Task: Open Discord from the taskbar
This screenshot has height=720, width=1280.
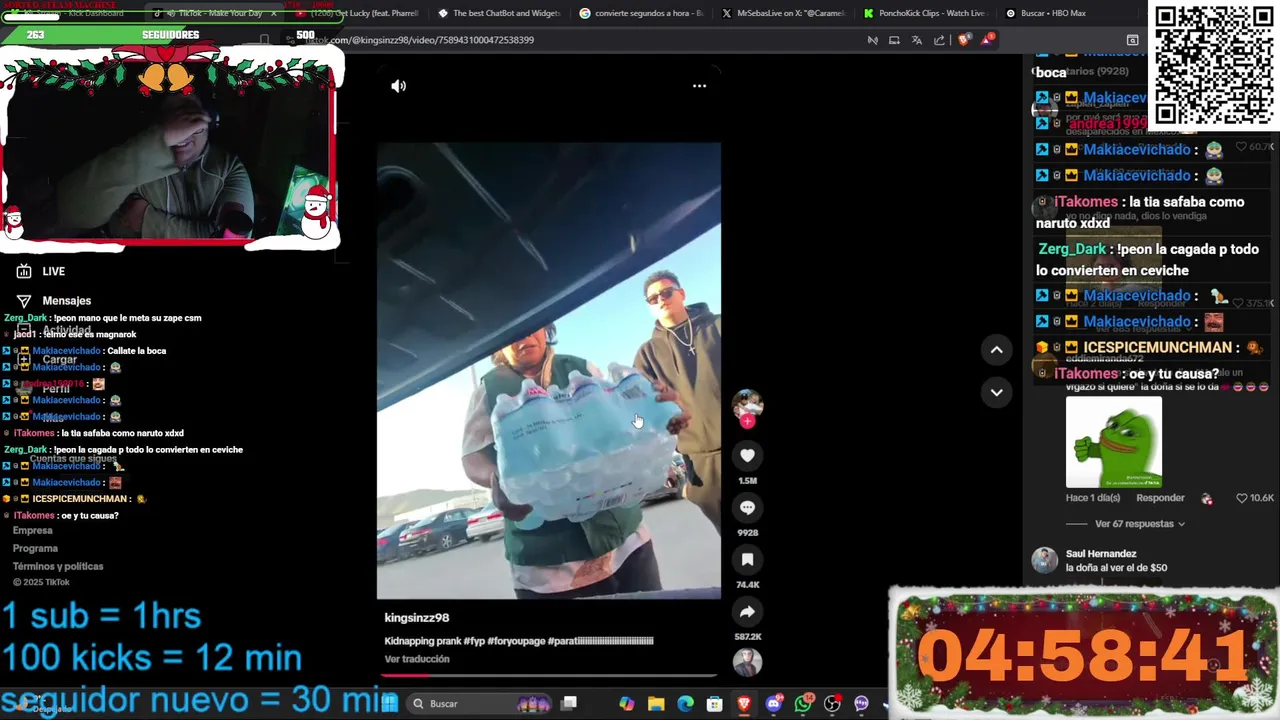Action: point(773,704)
